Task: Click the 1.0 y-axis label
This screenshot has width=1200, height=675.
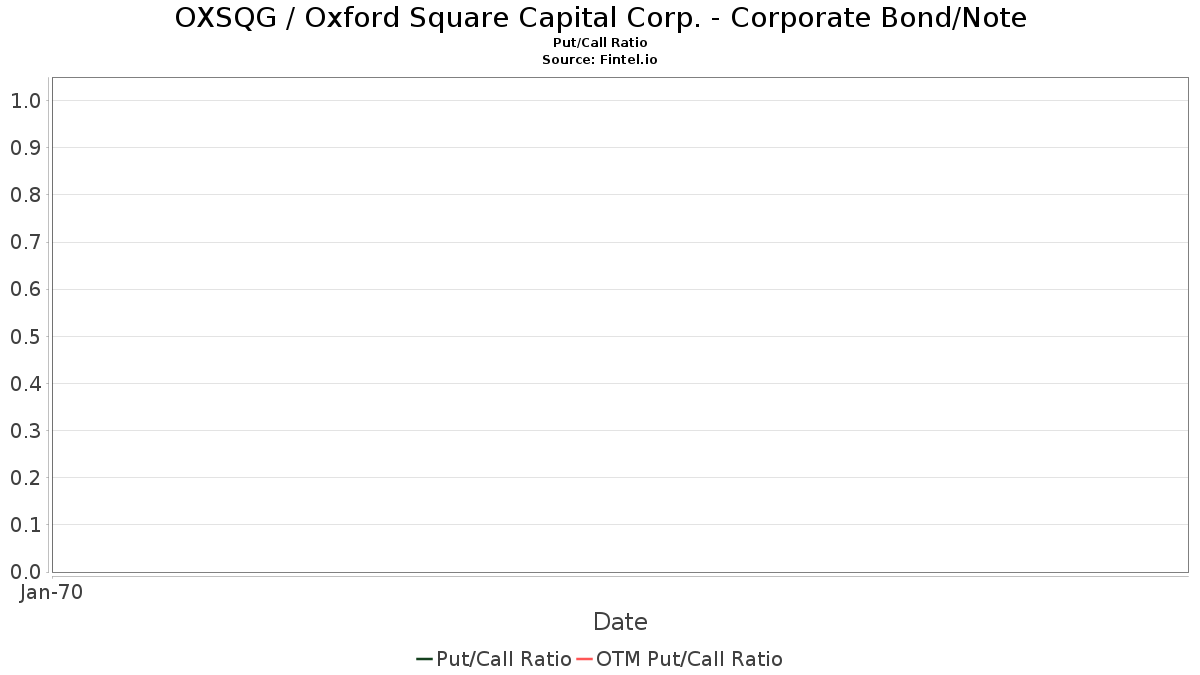Action: (25, 101)
